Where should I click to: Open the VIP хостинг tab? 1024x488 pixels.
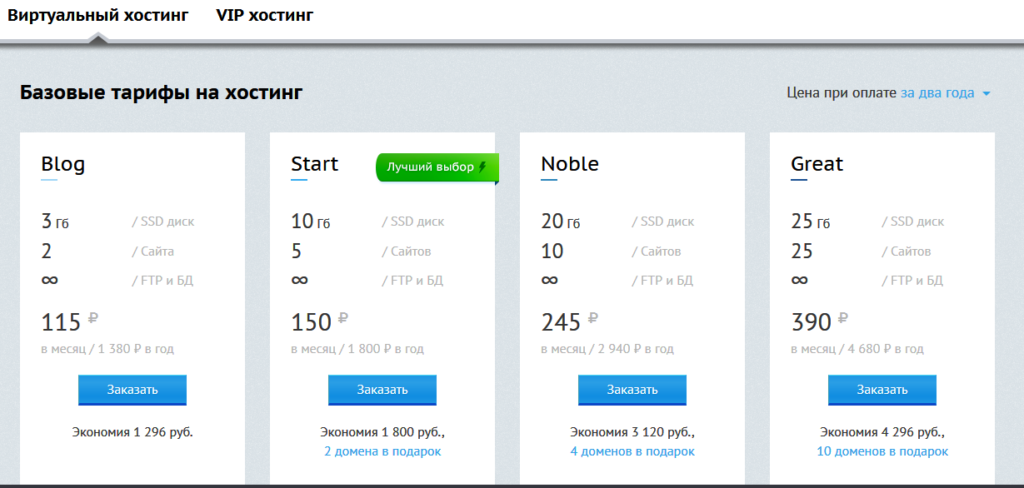click(264, 16)
